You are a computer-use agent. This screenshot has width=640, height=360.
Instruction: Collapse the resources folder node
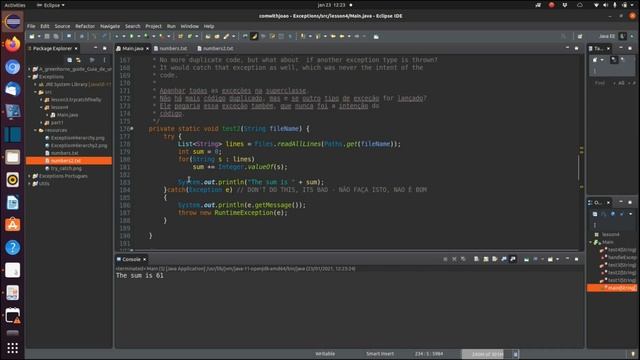(36, 130)
